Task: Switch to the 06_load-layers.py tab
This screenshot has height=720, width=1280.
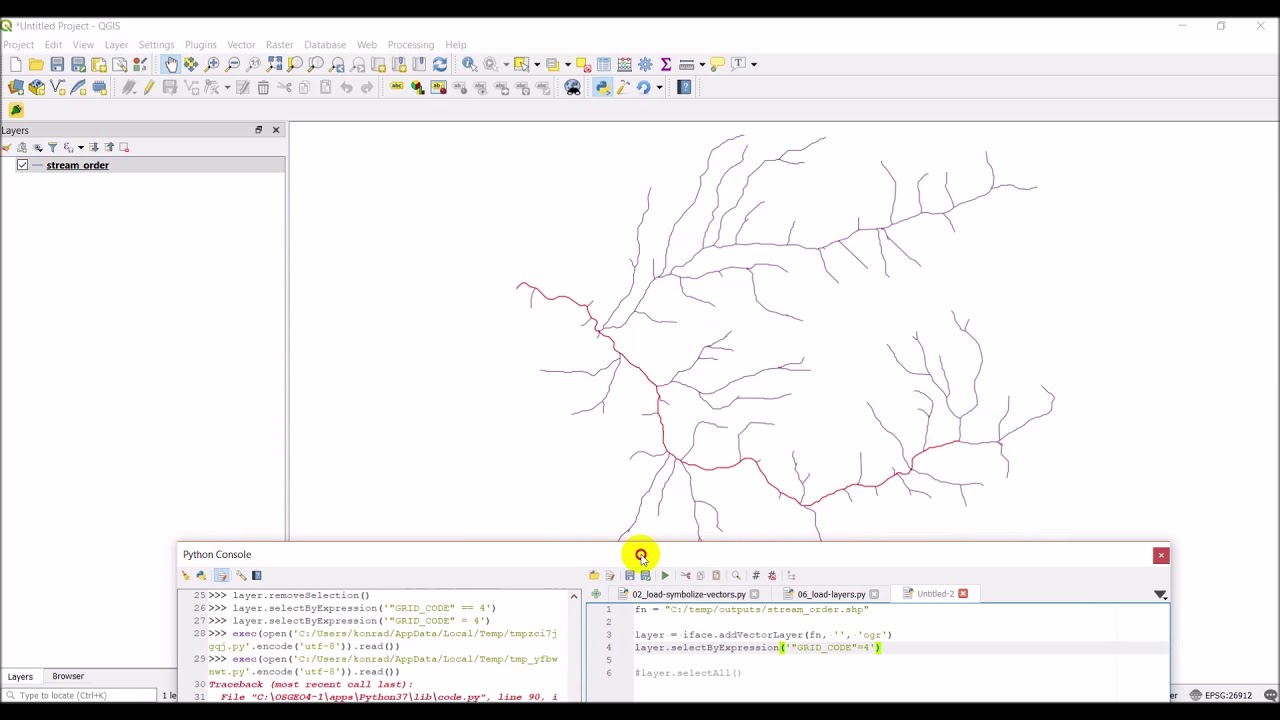Action: click(x=831, y=594)
